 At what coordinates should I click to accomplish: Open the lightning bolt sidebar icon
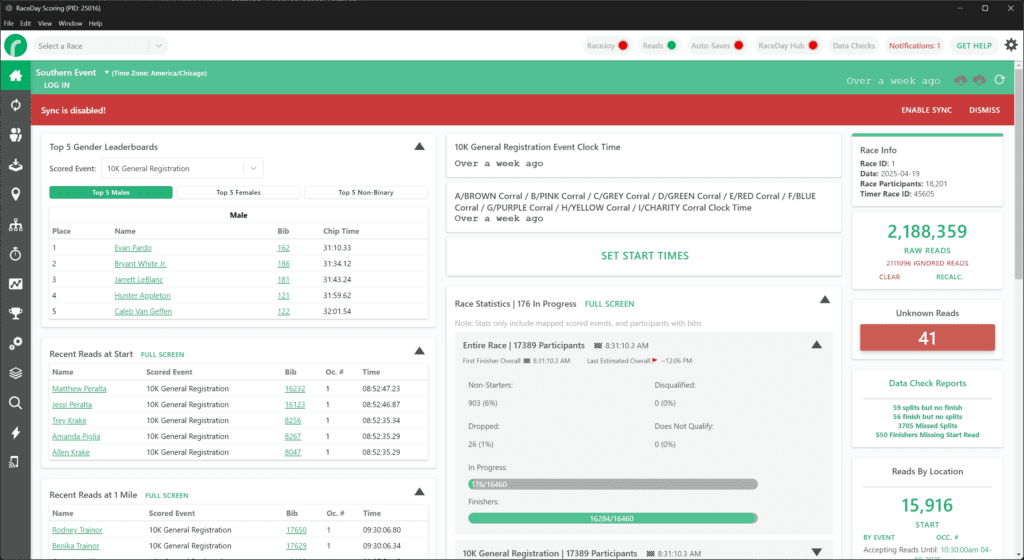(x=15, y=433)
